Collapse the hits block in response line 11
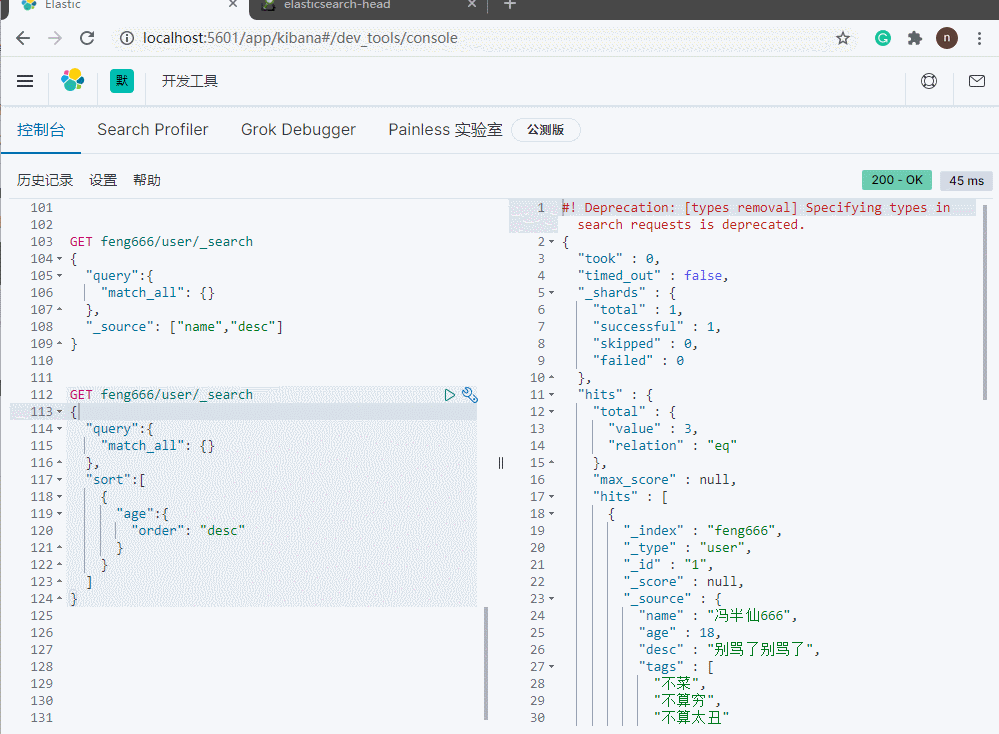This screenshot has width=999, height=734. click(x=552, y=395)
